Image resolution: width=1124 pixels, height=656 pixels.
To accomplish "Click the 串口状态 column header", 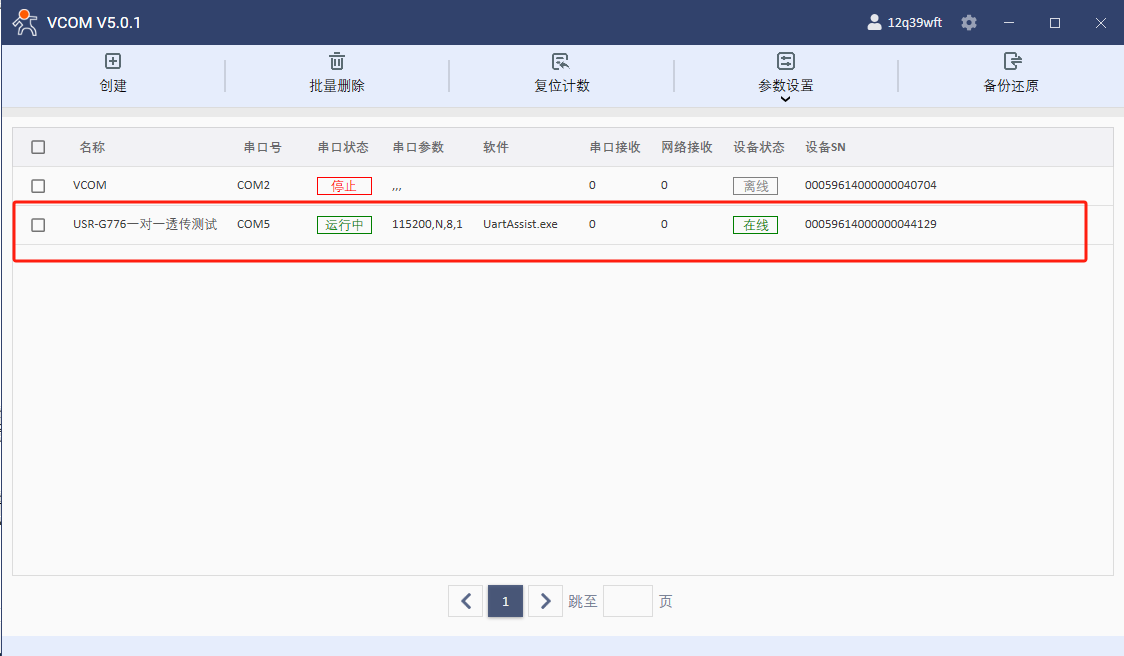I will pyautogui.click(x=343, y=147).
